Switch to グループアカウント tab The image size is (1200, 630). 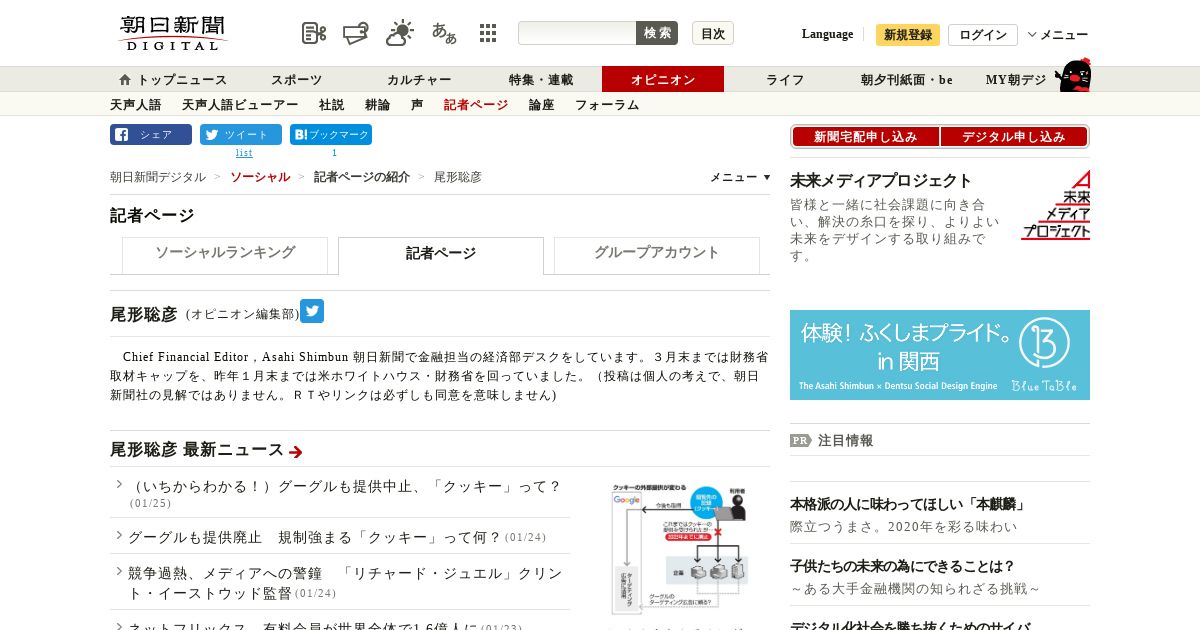pos(657,254)
